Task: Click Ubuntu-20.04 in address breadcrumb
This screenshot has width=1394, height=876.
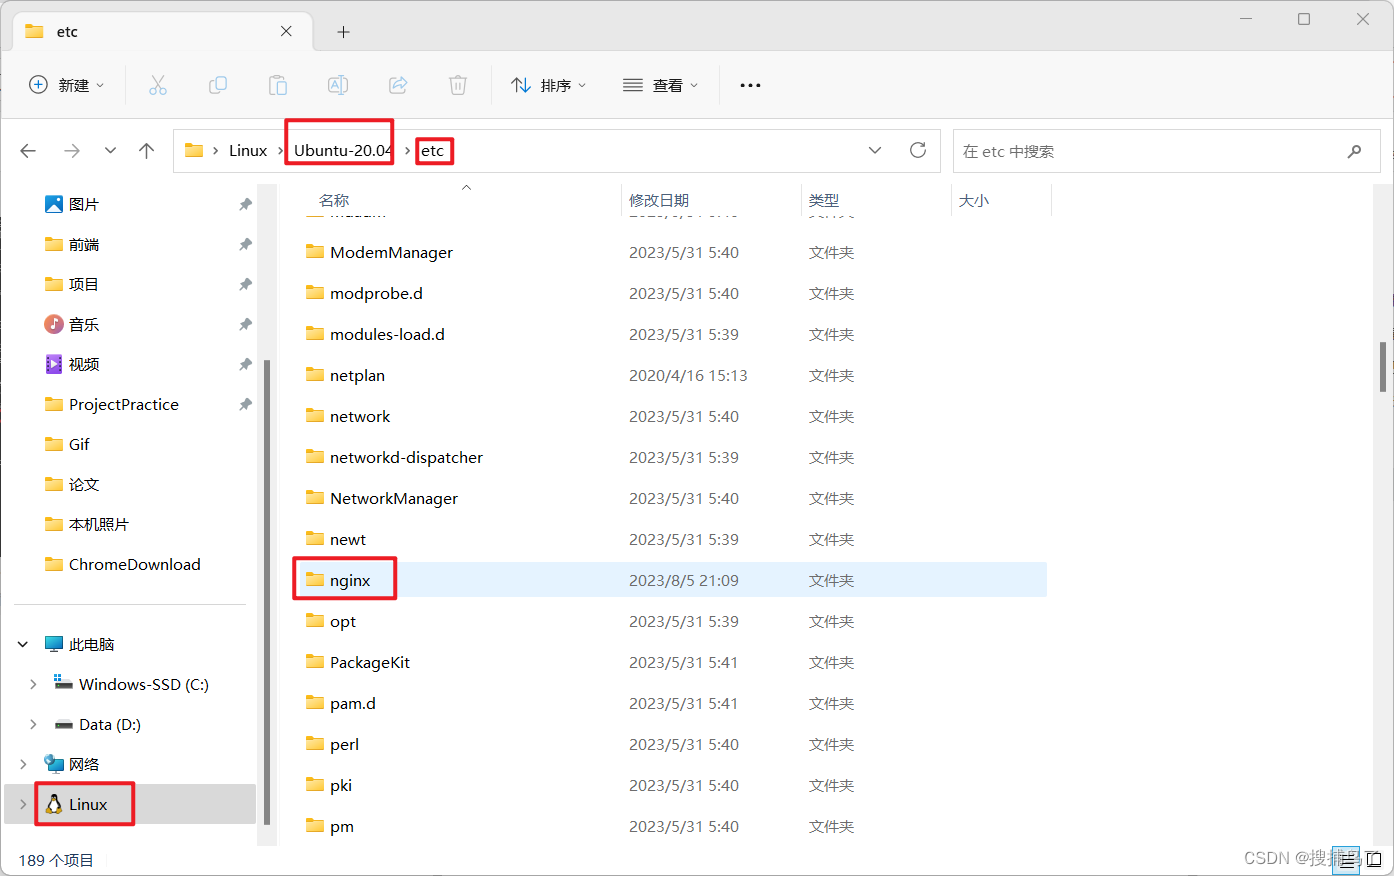Action: point(342,151)
